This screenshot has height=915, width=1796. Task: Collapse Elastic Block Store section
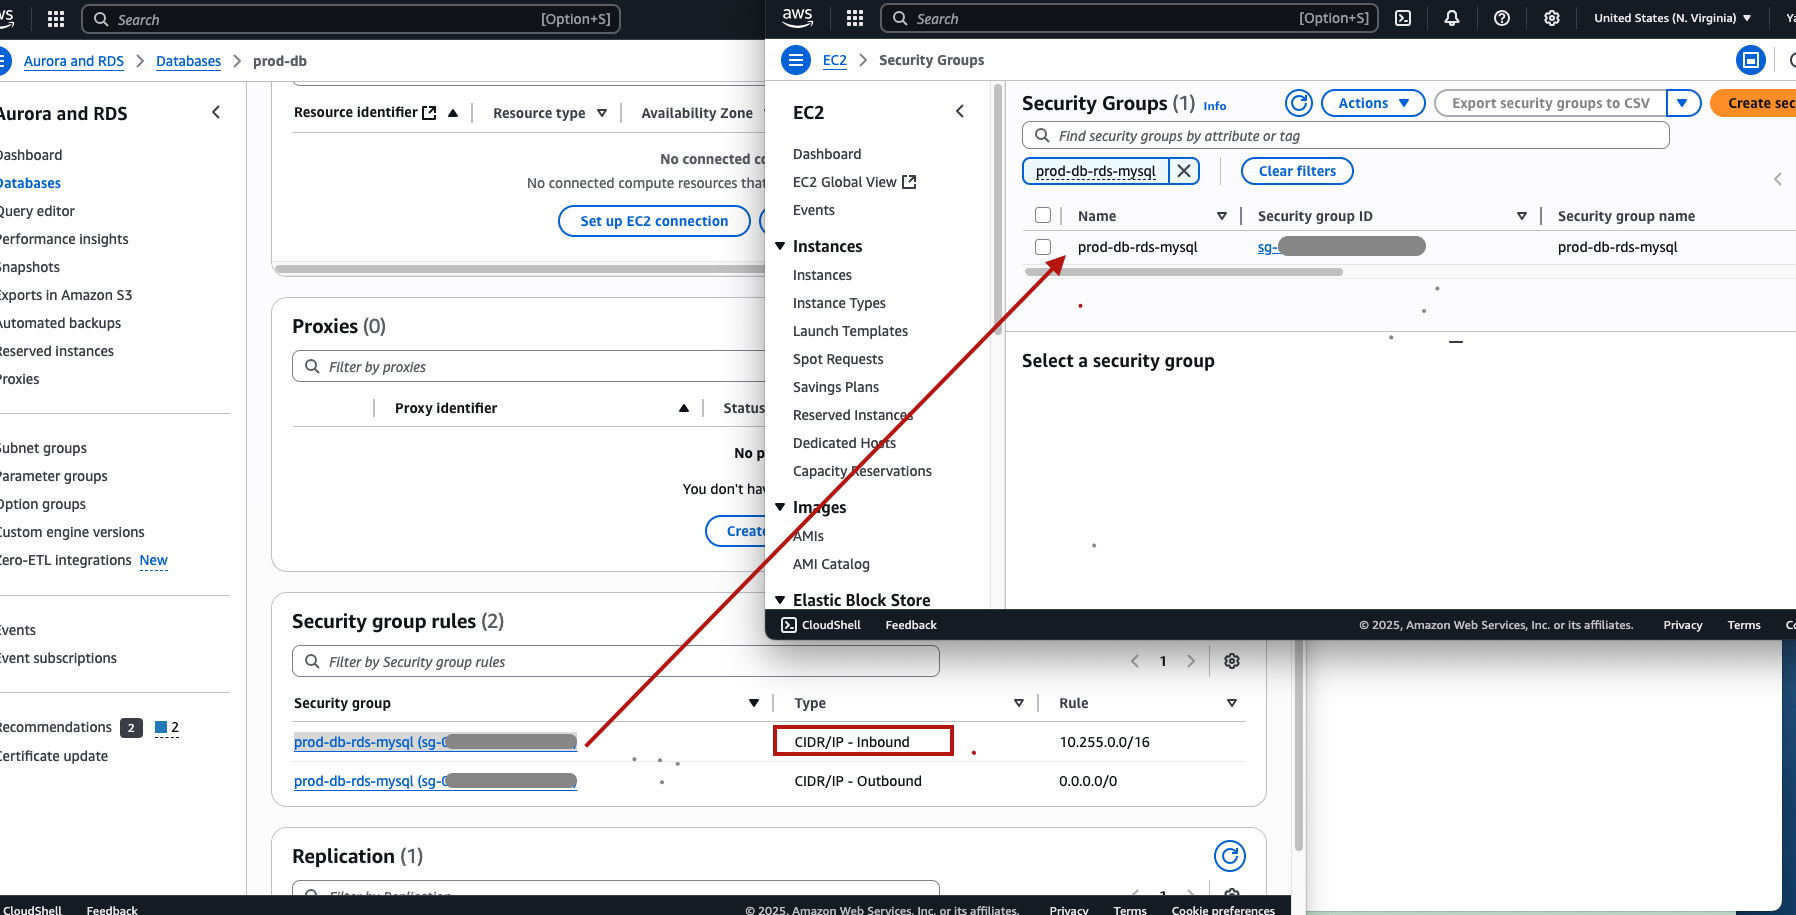click(780, 600)
